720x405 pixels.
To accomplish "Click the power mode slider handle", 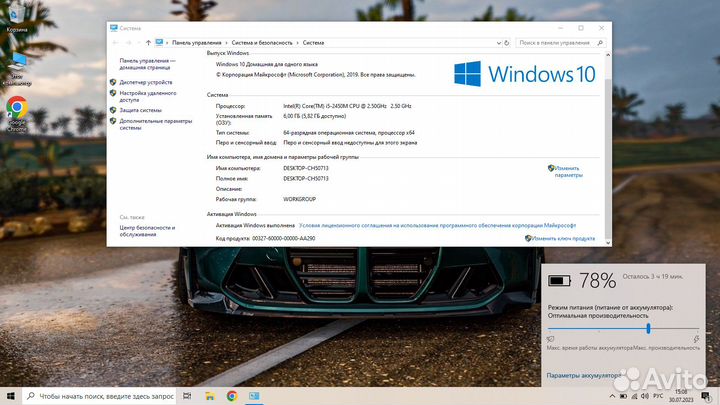I will pyautogui.click(x=648, y=328).
